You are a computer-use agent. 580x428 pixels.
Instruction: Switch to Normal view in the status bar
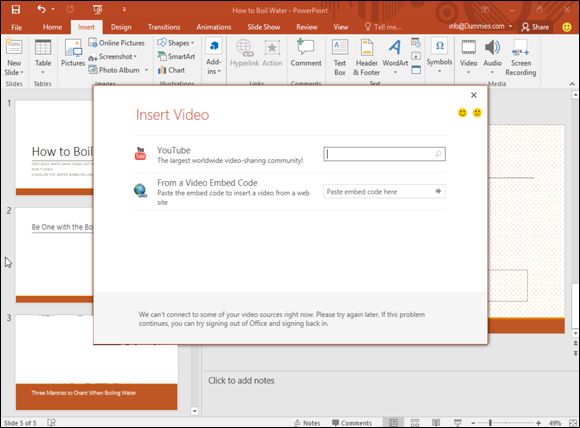pyautogui.click(x=394, y=422)
